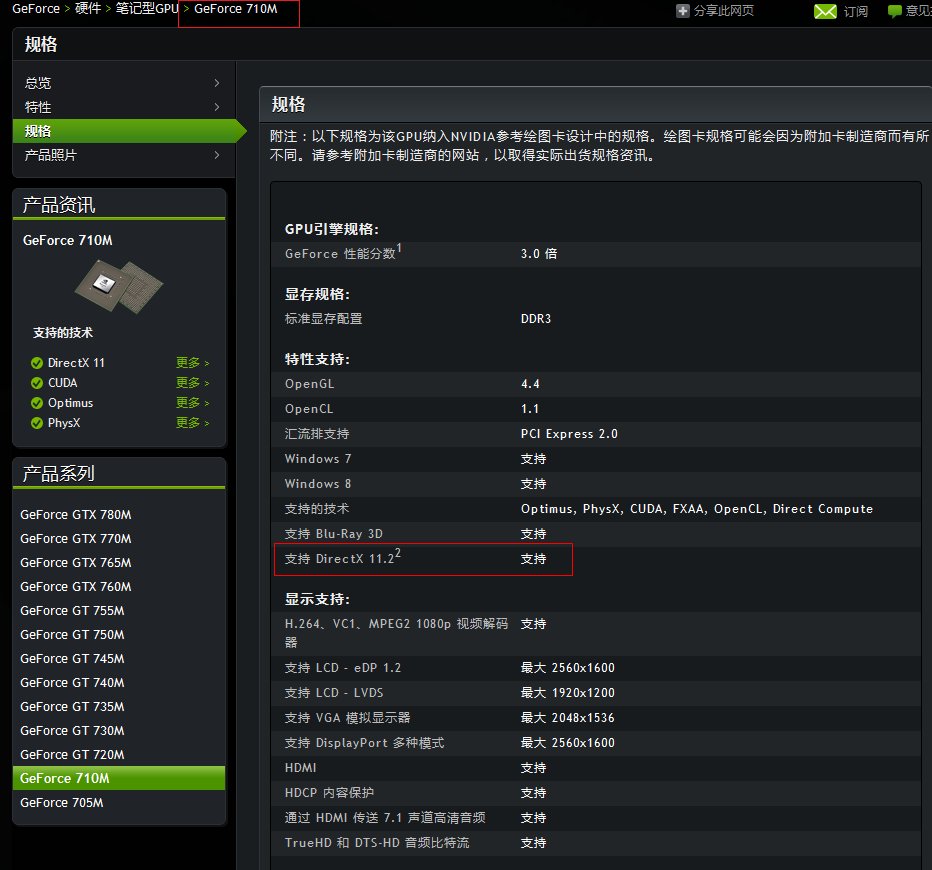
Task: Click the Windows 7 spec row label
Action: (317, 459)
